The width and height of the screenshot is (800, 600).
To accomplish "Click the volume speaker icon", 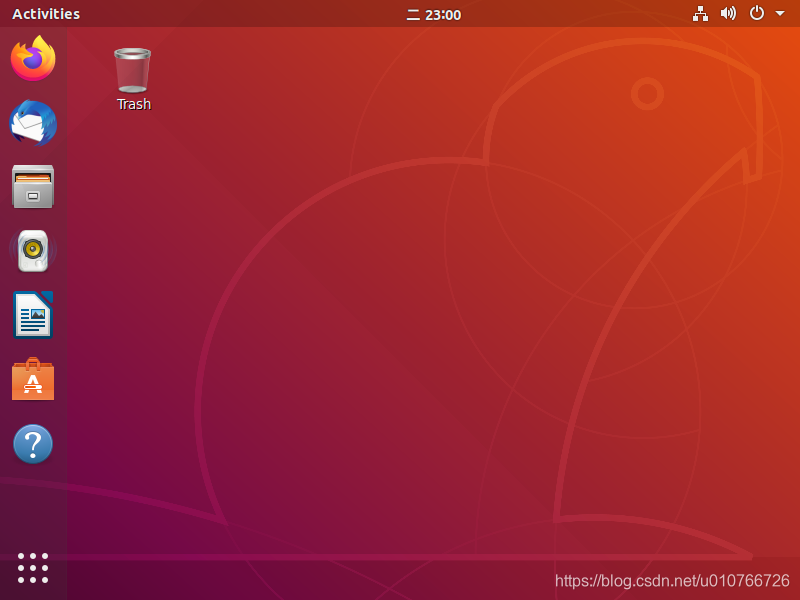I will click(x=728, y=13).
